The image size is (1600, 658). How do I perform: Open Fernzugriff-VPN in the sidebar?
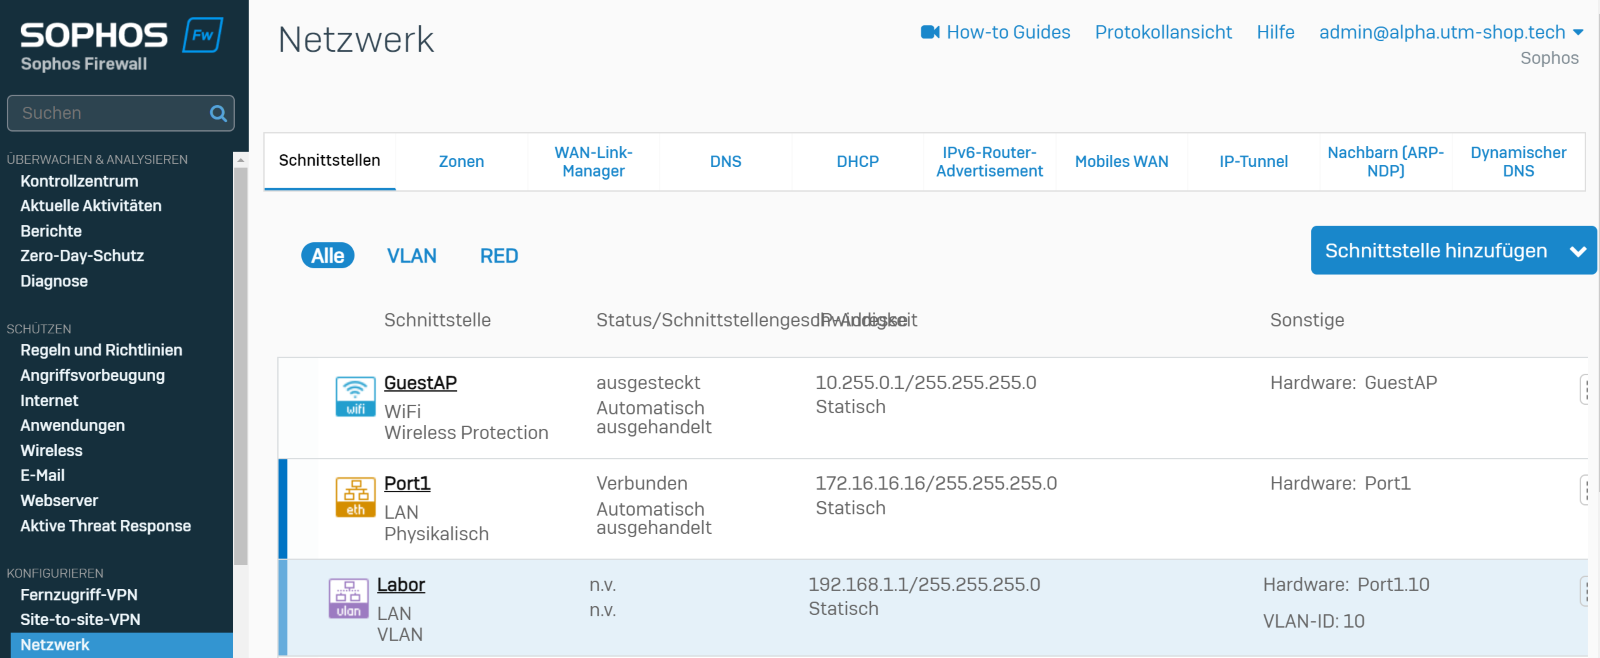click(79, 595)
